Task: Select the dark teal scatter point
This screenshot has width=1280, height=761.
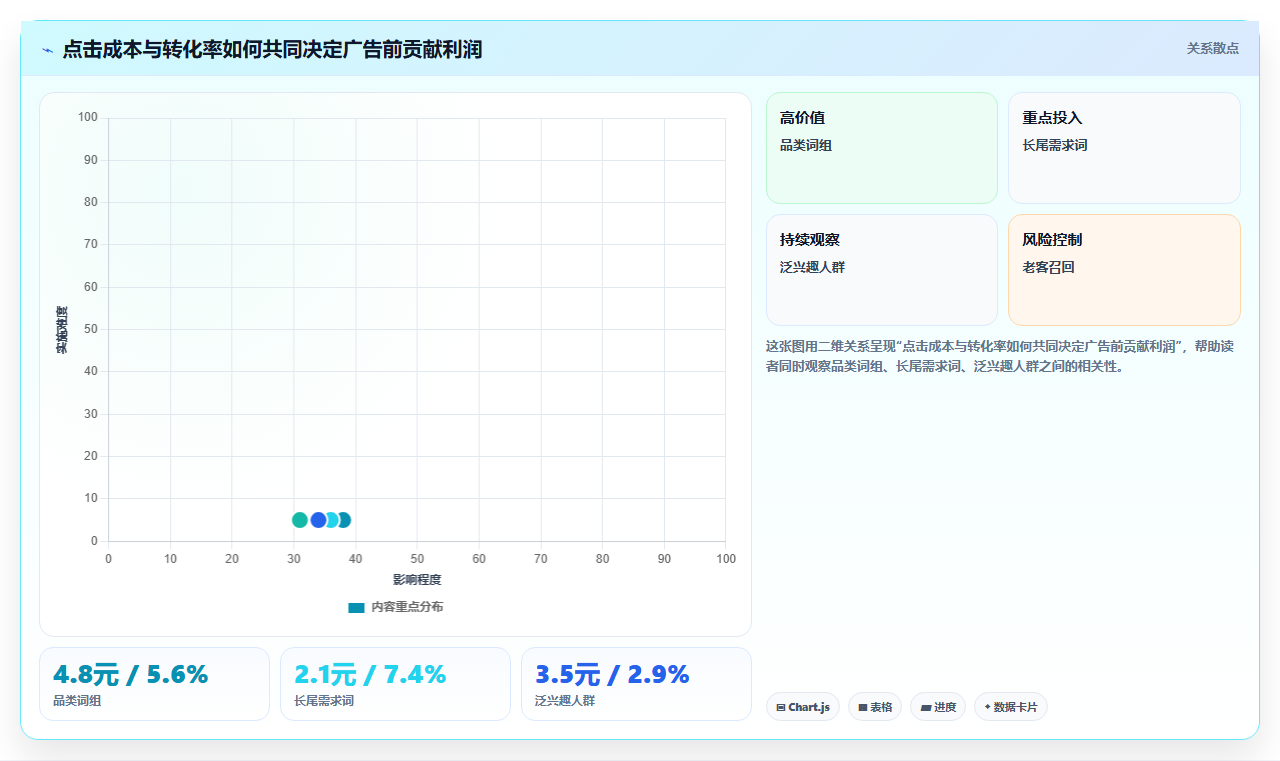Action: point(345,520)
